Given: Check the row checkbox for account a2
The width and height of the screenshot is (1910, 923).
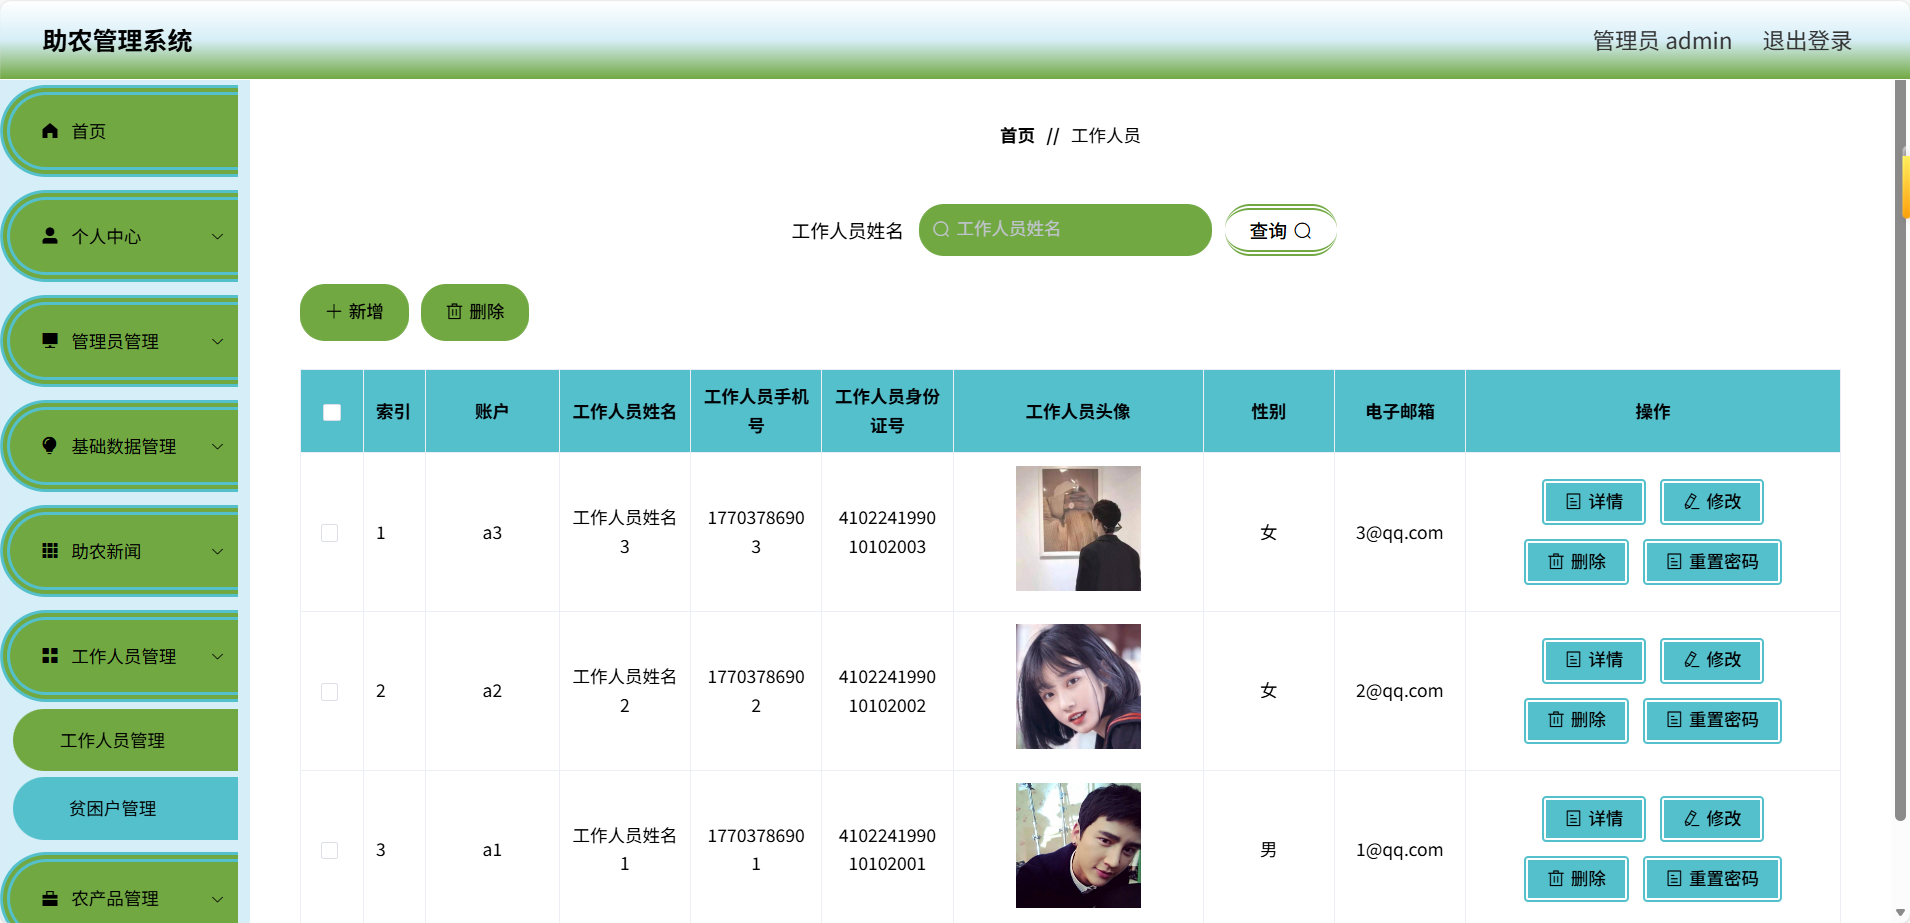Looking at the screenshot, I should coord(329,692).
